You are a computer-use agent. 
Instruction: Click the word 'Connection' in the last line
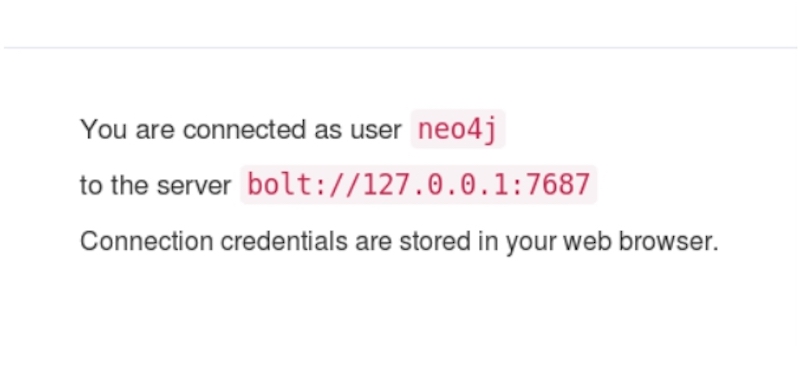pos(146,241)
